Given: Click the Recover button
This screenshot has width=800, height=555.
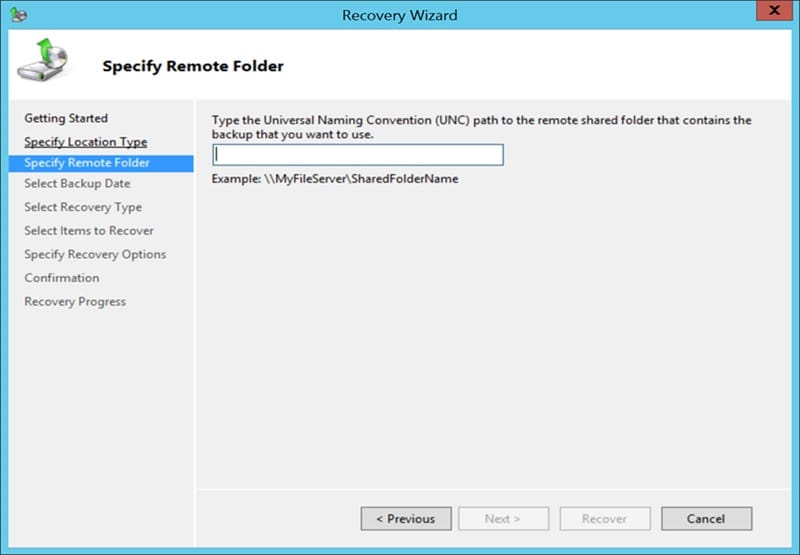Looking at the screenshot, I should [x=605, y=519].
